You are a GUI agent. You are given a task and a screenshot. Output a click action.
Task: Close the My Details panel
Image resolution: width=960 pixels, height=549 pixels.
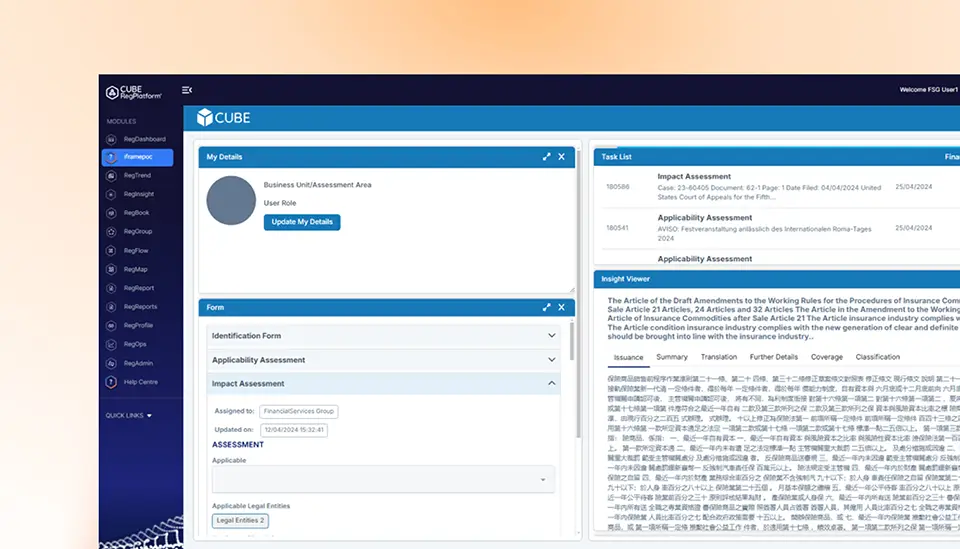(561, 157)
